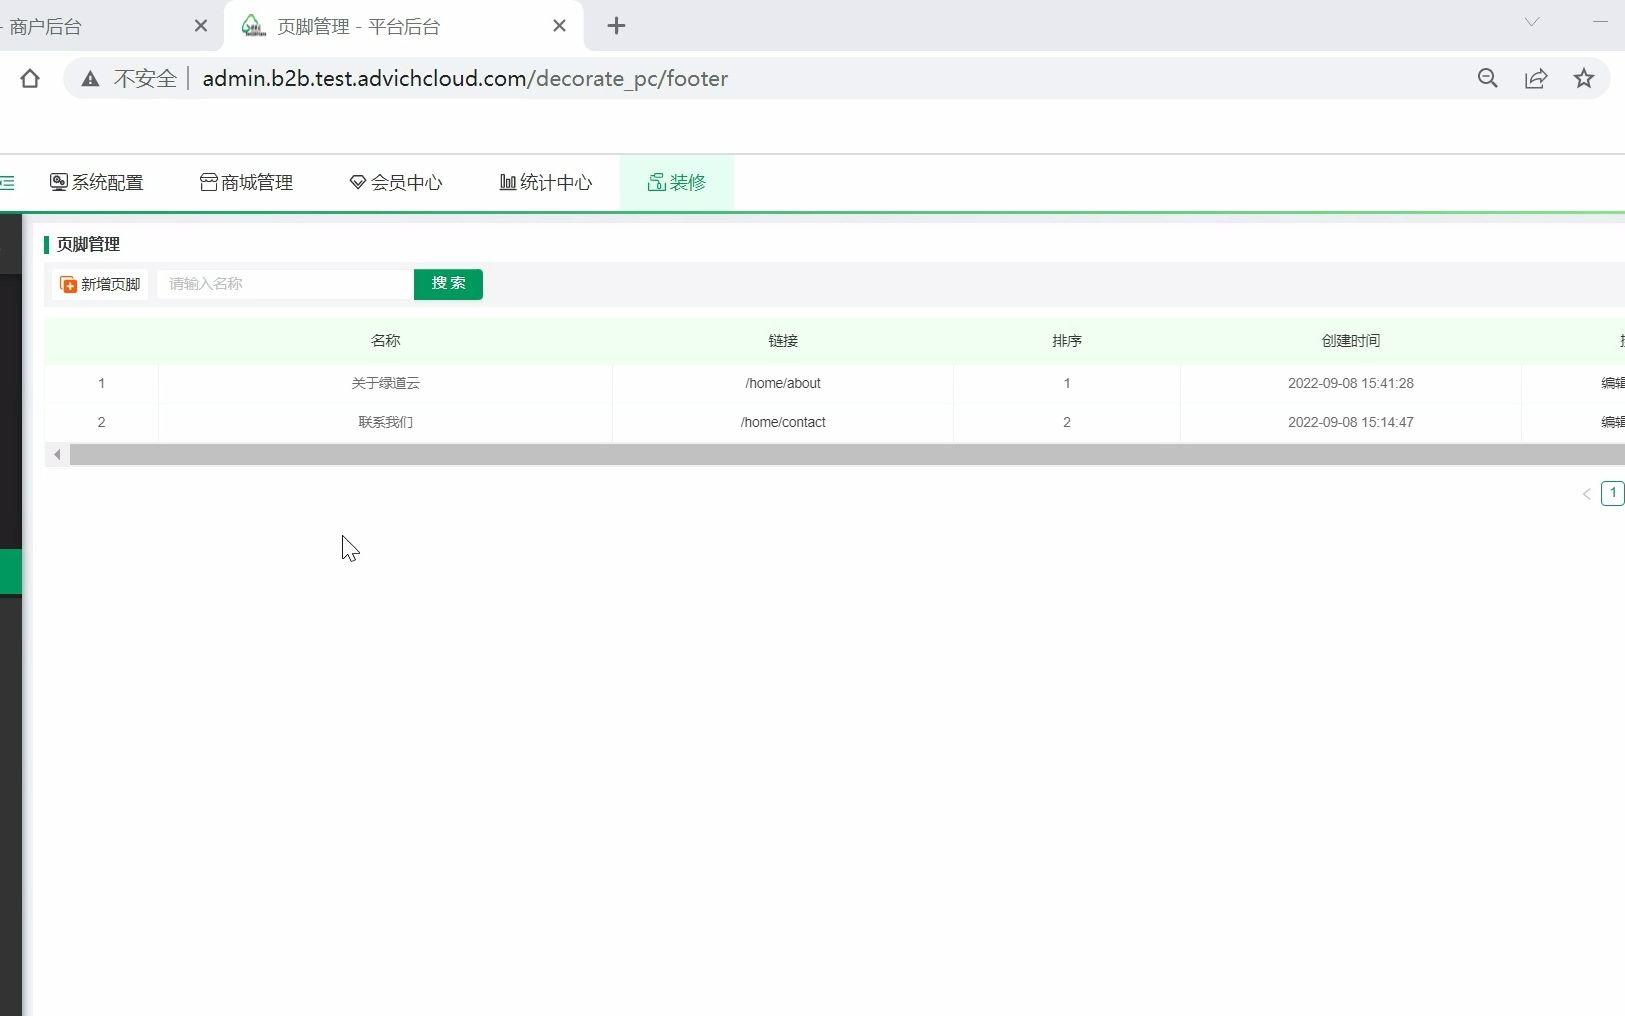Click the table's horizontal scrollbar left arrow
Image resolution: width=1625 pixels, height=1016 pixels.
point(57,455)
